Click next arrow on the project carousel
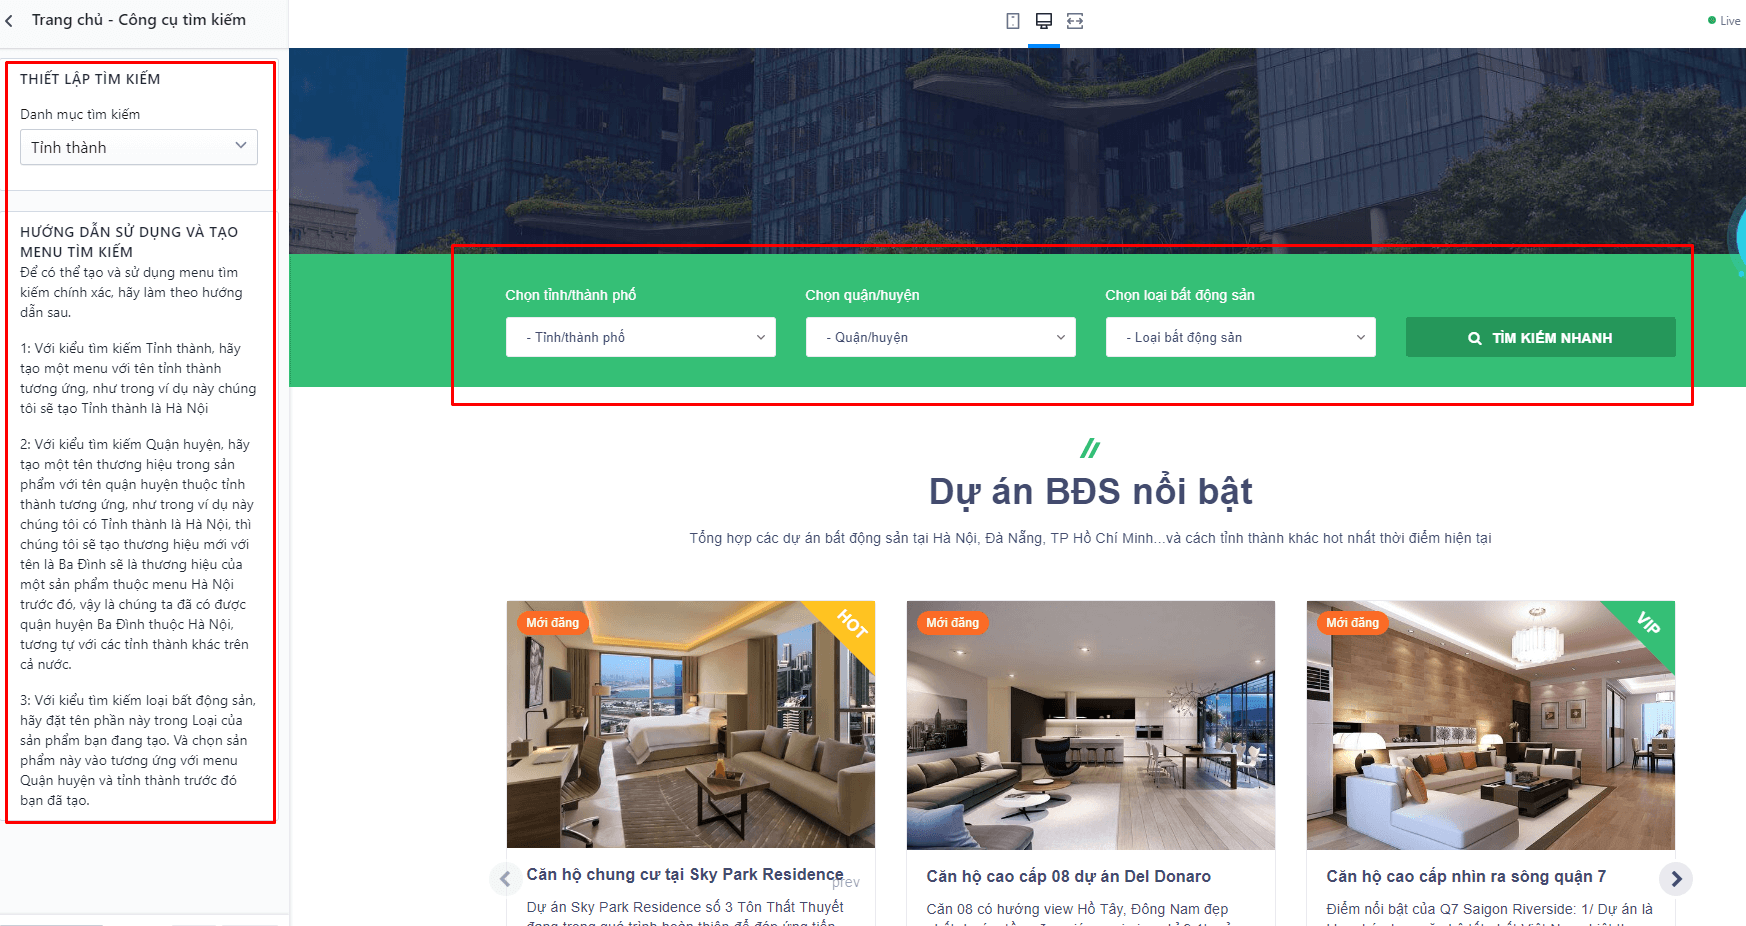Image resolution: width=1746 pixels, height=926 pixels. coord(1676,879)
